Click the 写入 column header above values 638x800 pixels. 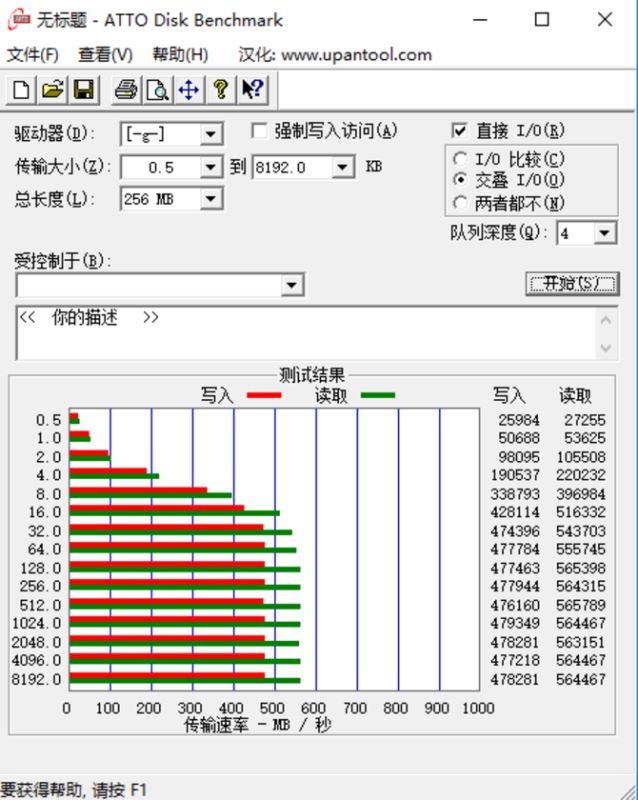(x=509, y=395)
